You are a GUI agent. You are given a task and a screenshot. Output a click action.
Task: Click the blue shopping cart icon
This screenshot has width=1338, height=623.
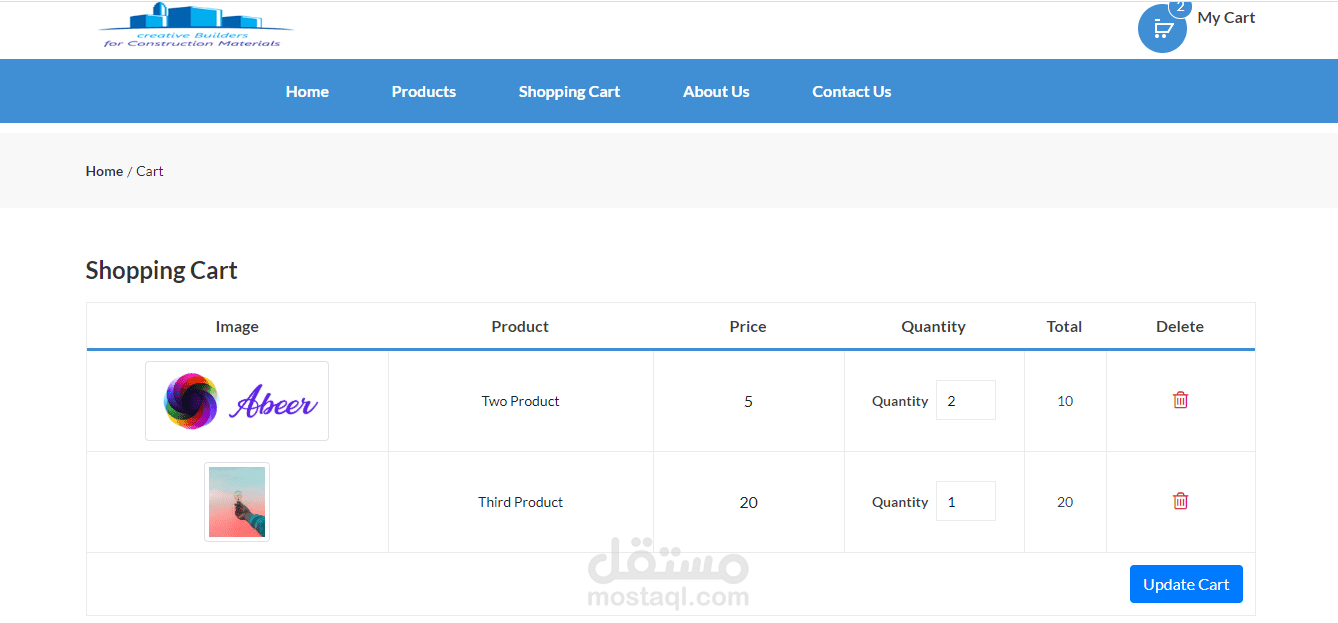[1161, 30]
